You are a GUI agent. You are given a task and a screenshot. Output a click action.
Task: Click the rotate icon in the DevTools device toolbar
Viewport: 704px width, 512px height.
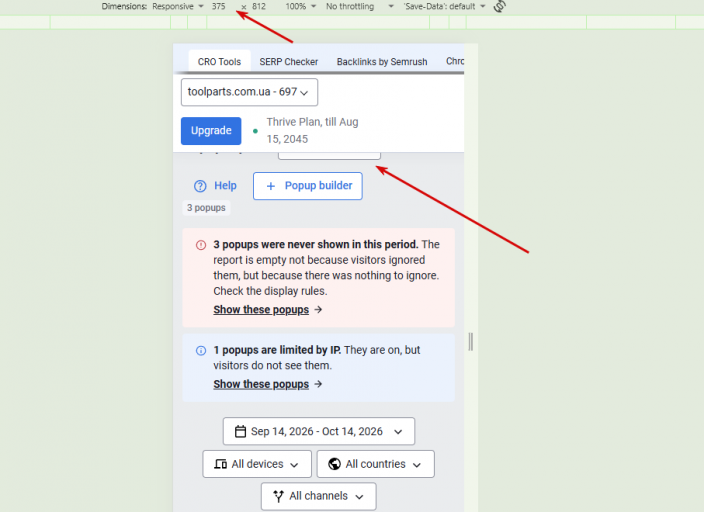[499, 6]
